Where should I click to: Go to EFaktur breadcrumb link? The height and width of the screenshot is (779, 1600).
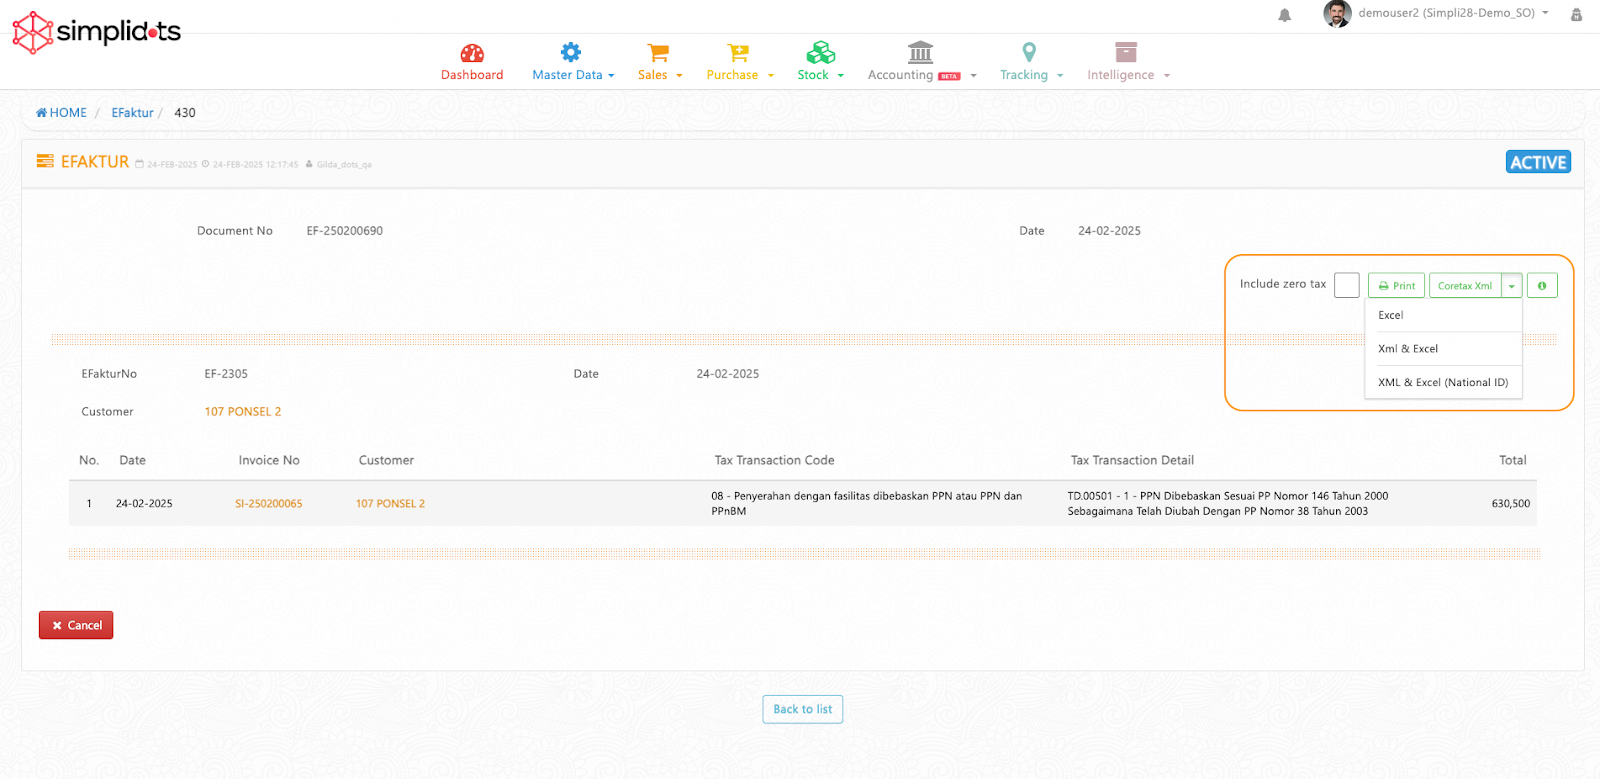coord(132,113)
